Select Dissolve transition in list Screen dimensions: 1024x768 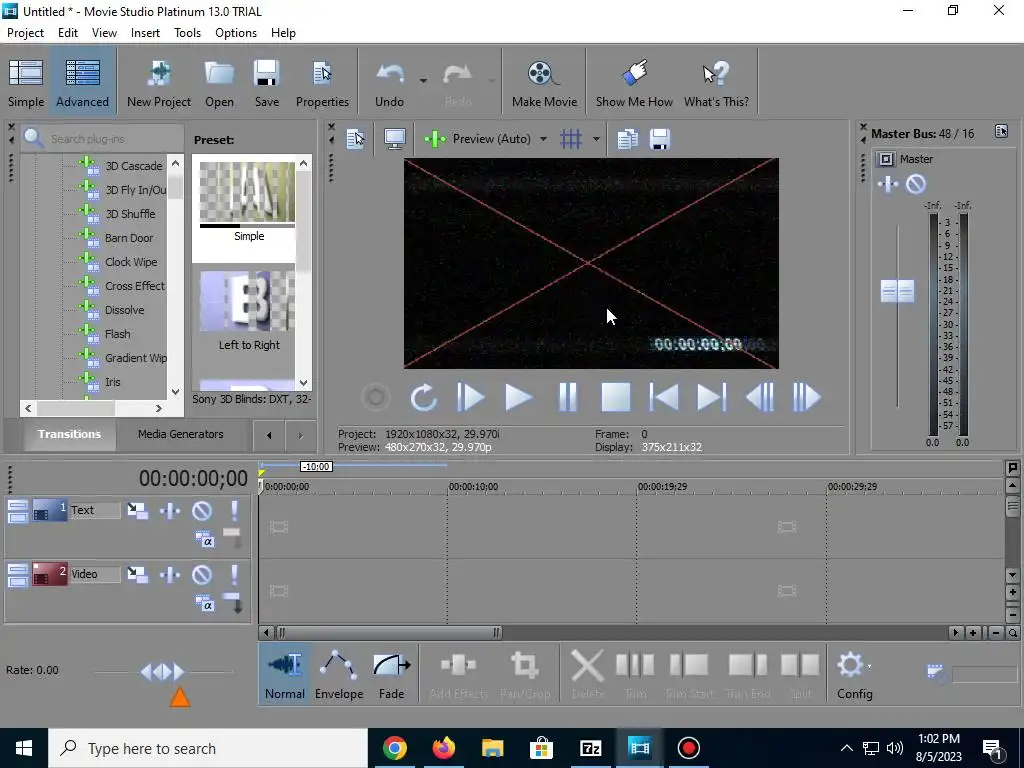click(124, 310)
